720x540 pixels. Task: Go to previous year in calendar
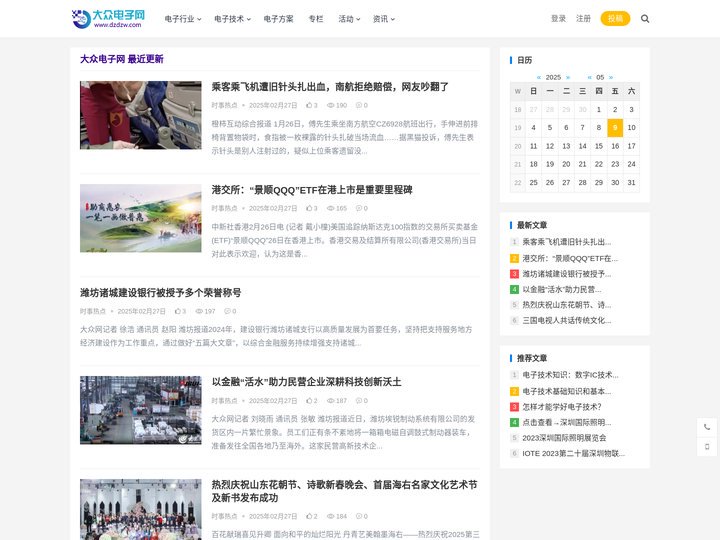click(x=539, y=77)
